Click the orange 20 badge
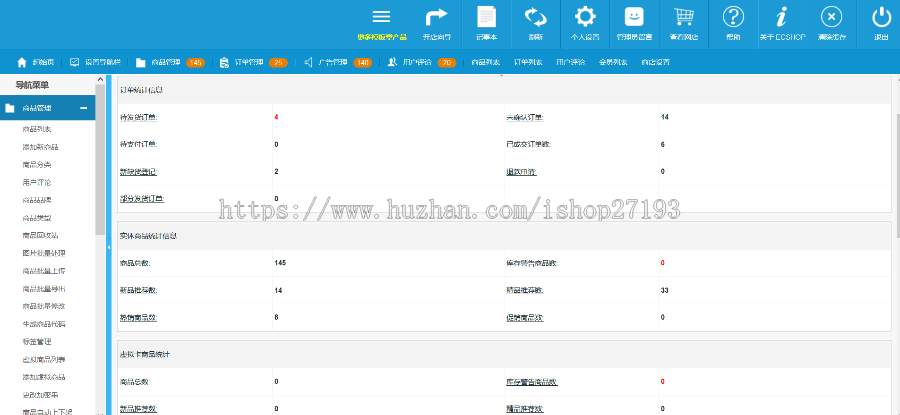 [x=447, y=63]
